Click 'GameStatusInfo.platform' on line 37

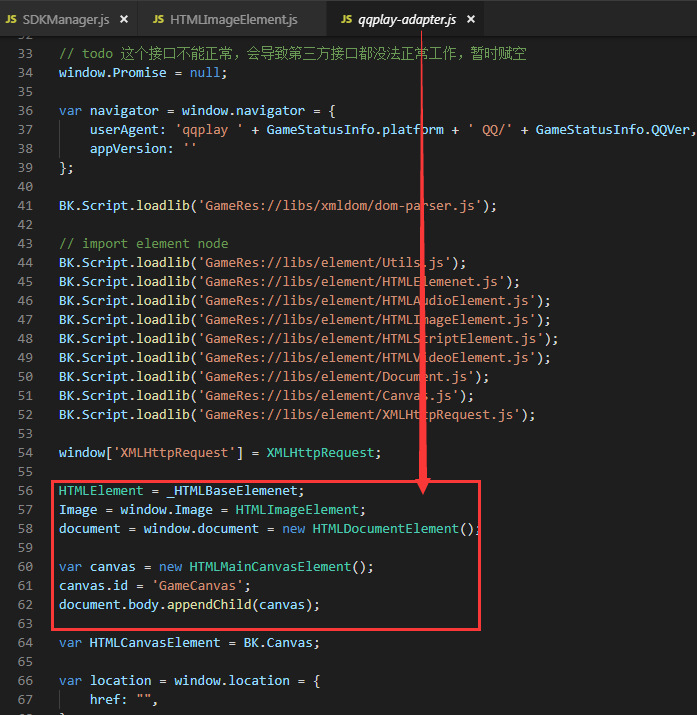[x=355, y=130]
